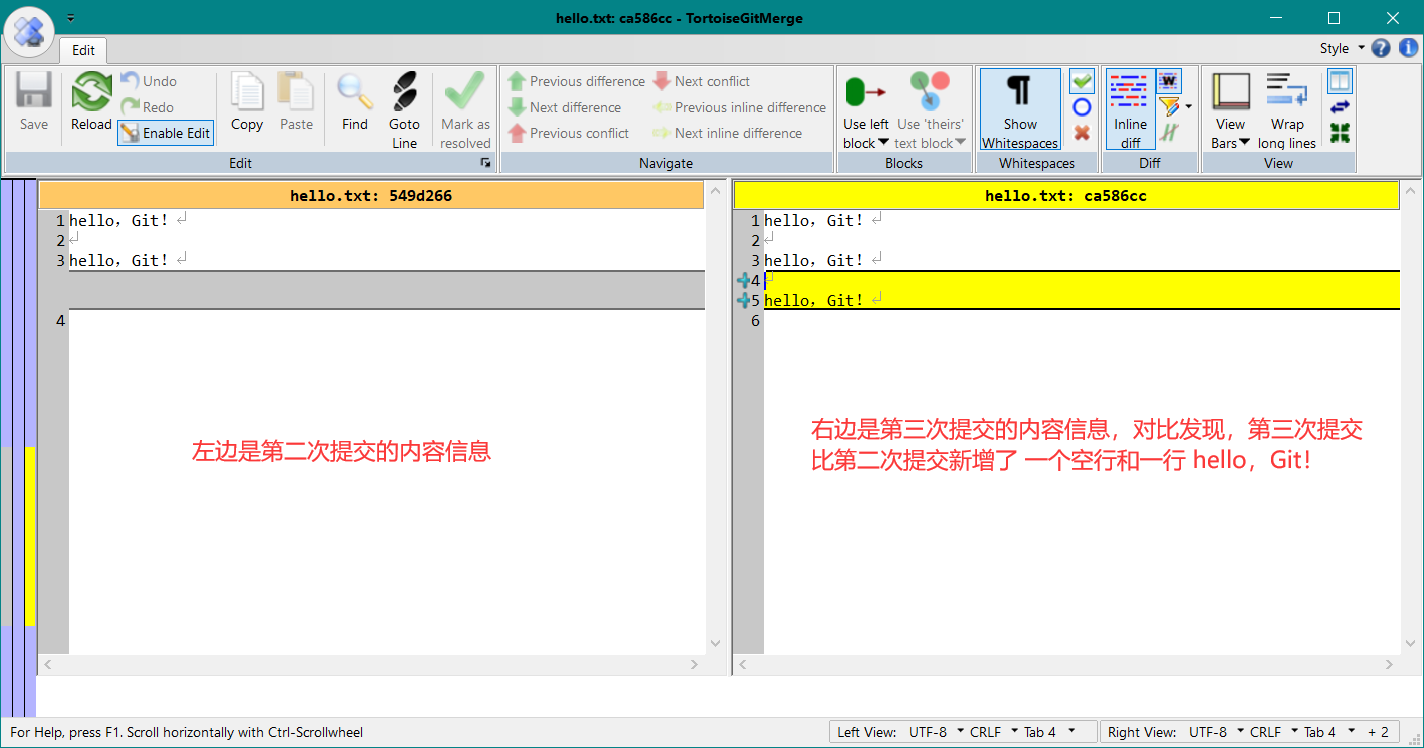Click Previous difference button
The height and width of the screenshot is (748, 1424).
pos(576,81)
